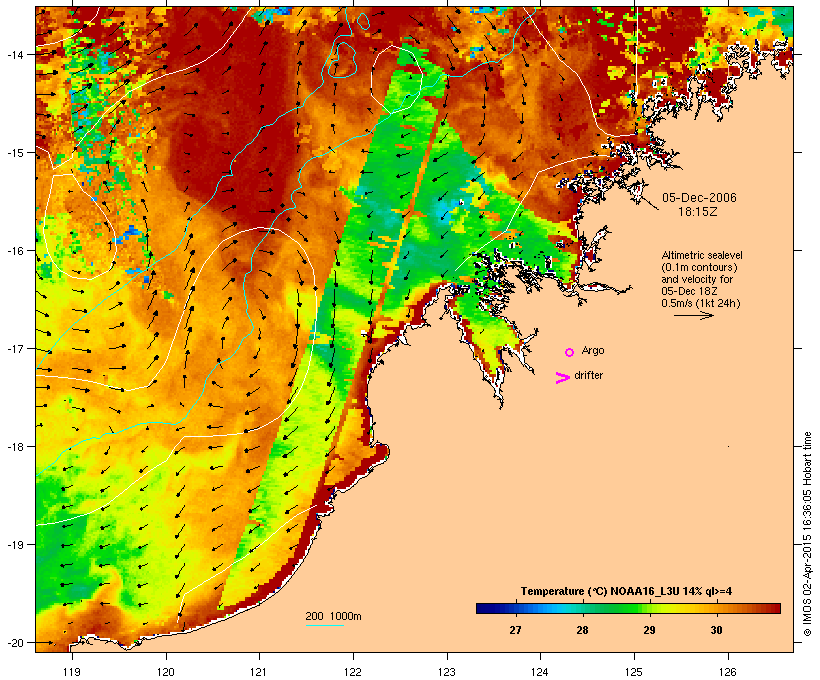Click the 'Argo' legend label

point(593,350)
